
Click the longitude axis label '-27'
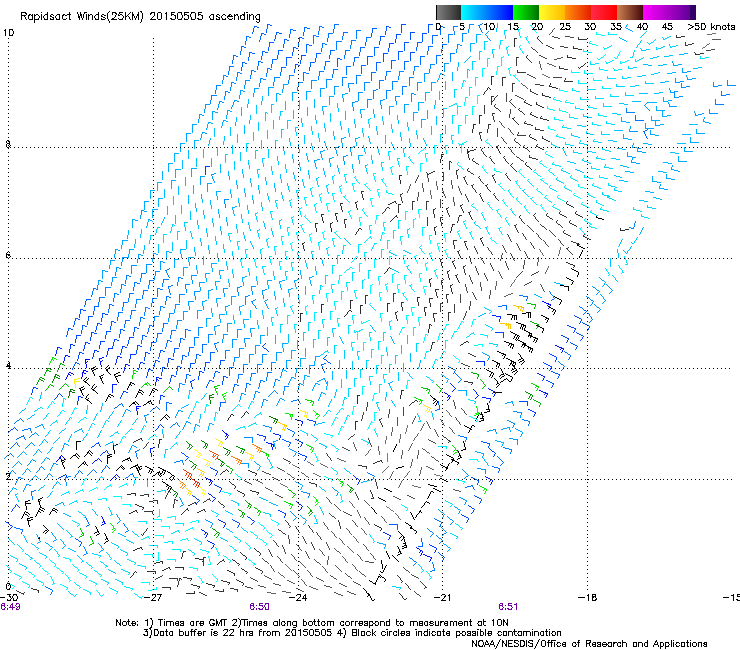pos(153,597)
